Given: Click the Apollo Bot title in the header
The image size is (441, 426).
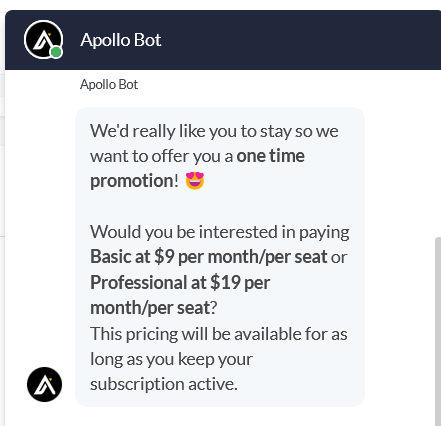Looking at the screenshot, I should pyautogui.click(x=121, y=40).
